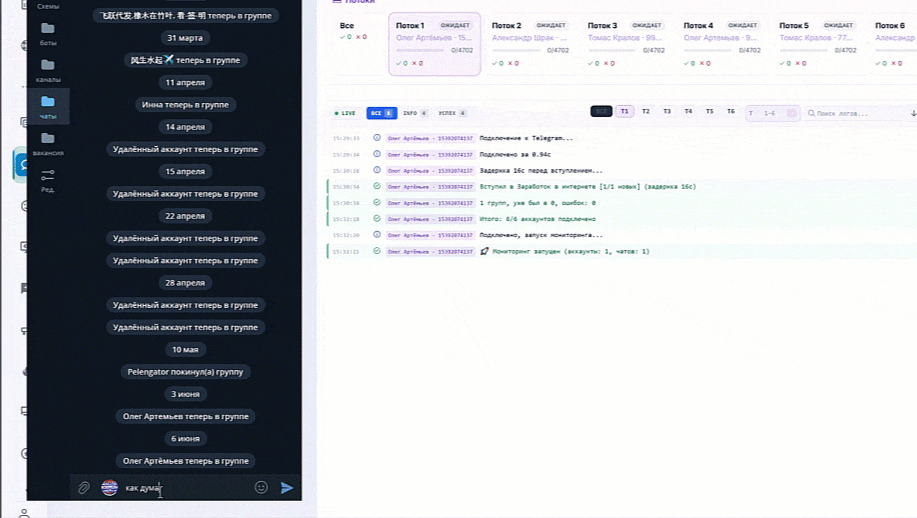
Task: Click account tag on 'Мониторинг запущен' row
Action: (430, 251)
